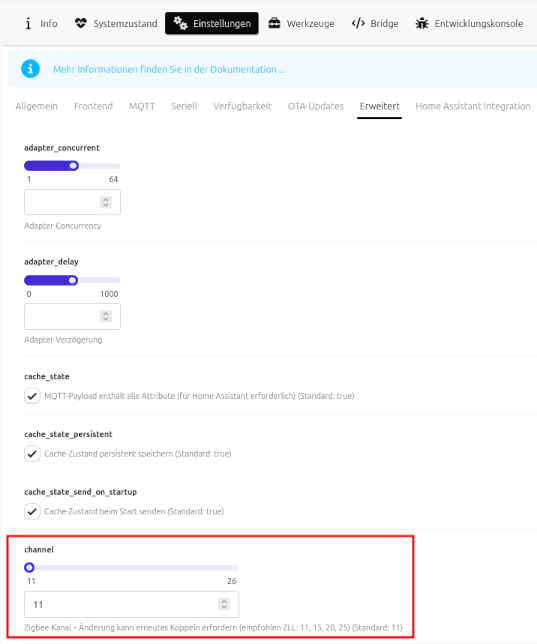The width and height of the screenshot is (537, 644).
Task: Click the Entwicklungskonsole bug icon
Action: click(x=422, y=23)
